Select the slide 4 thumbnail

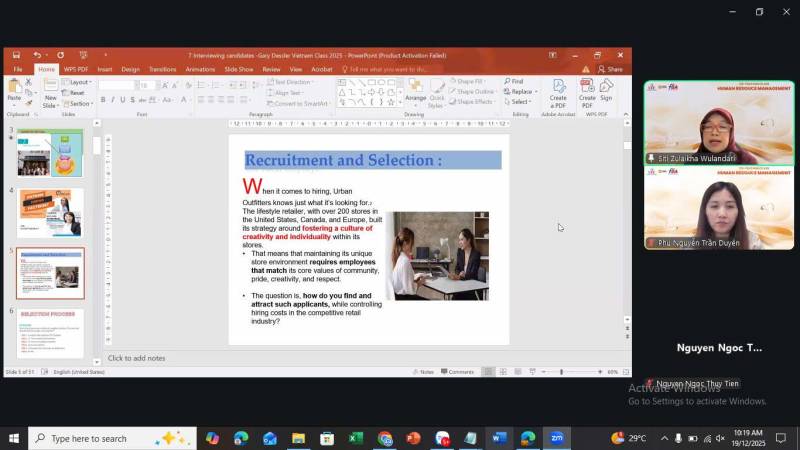pyautogui.click(x=50, y=212)
